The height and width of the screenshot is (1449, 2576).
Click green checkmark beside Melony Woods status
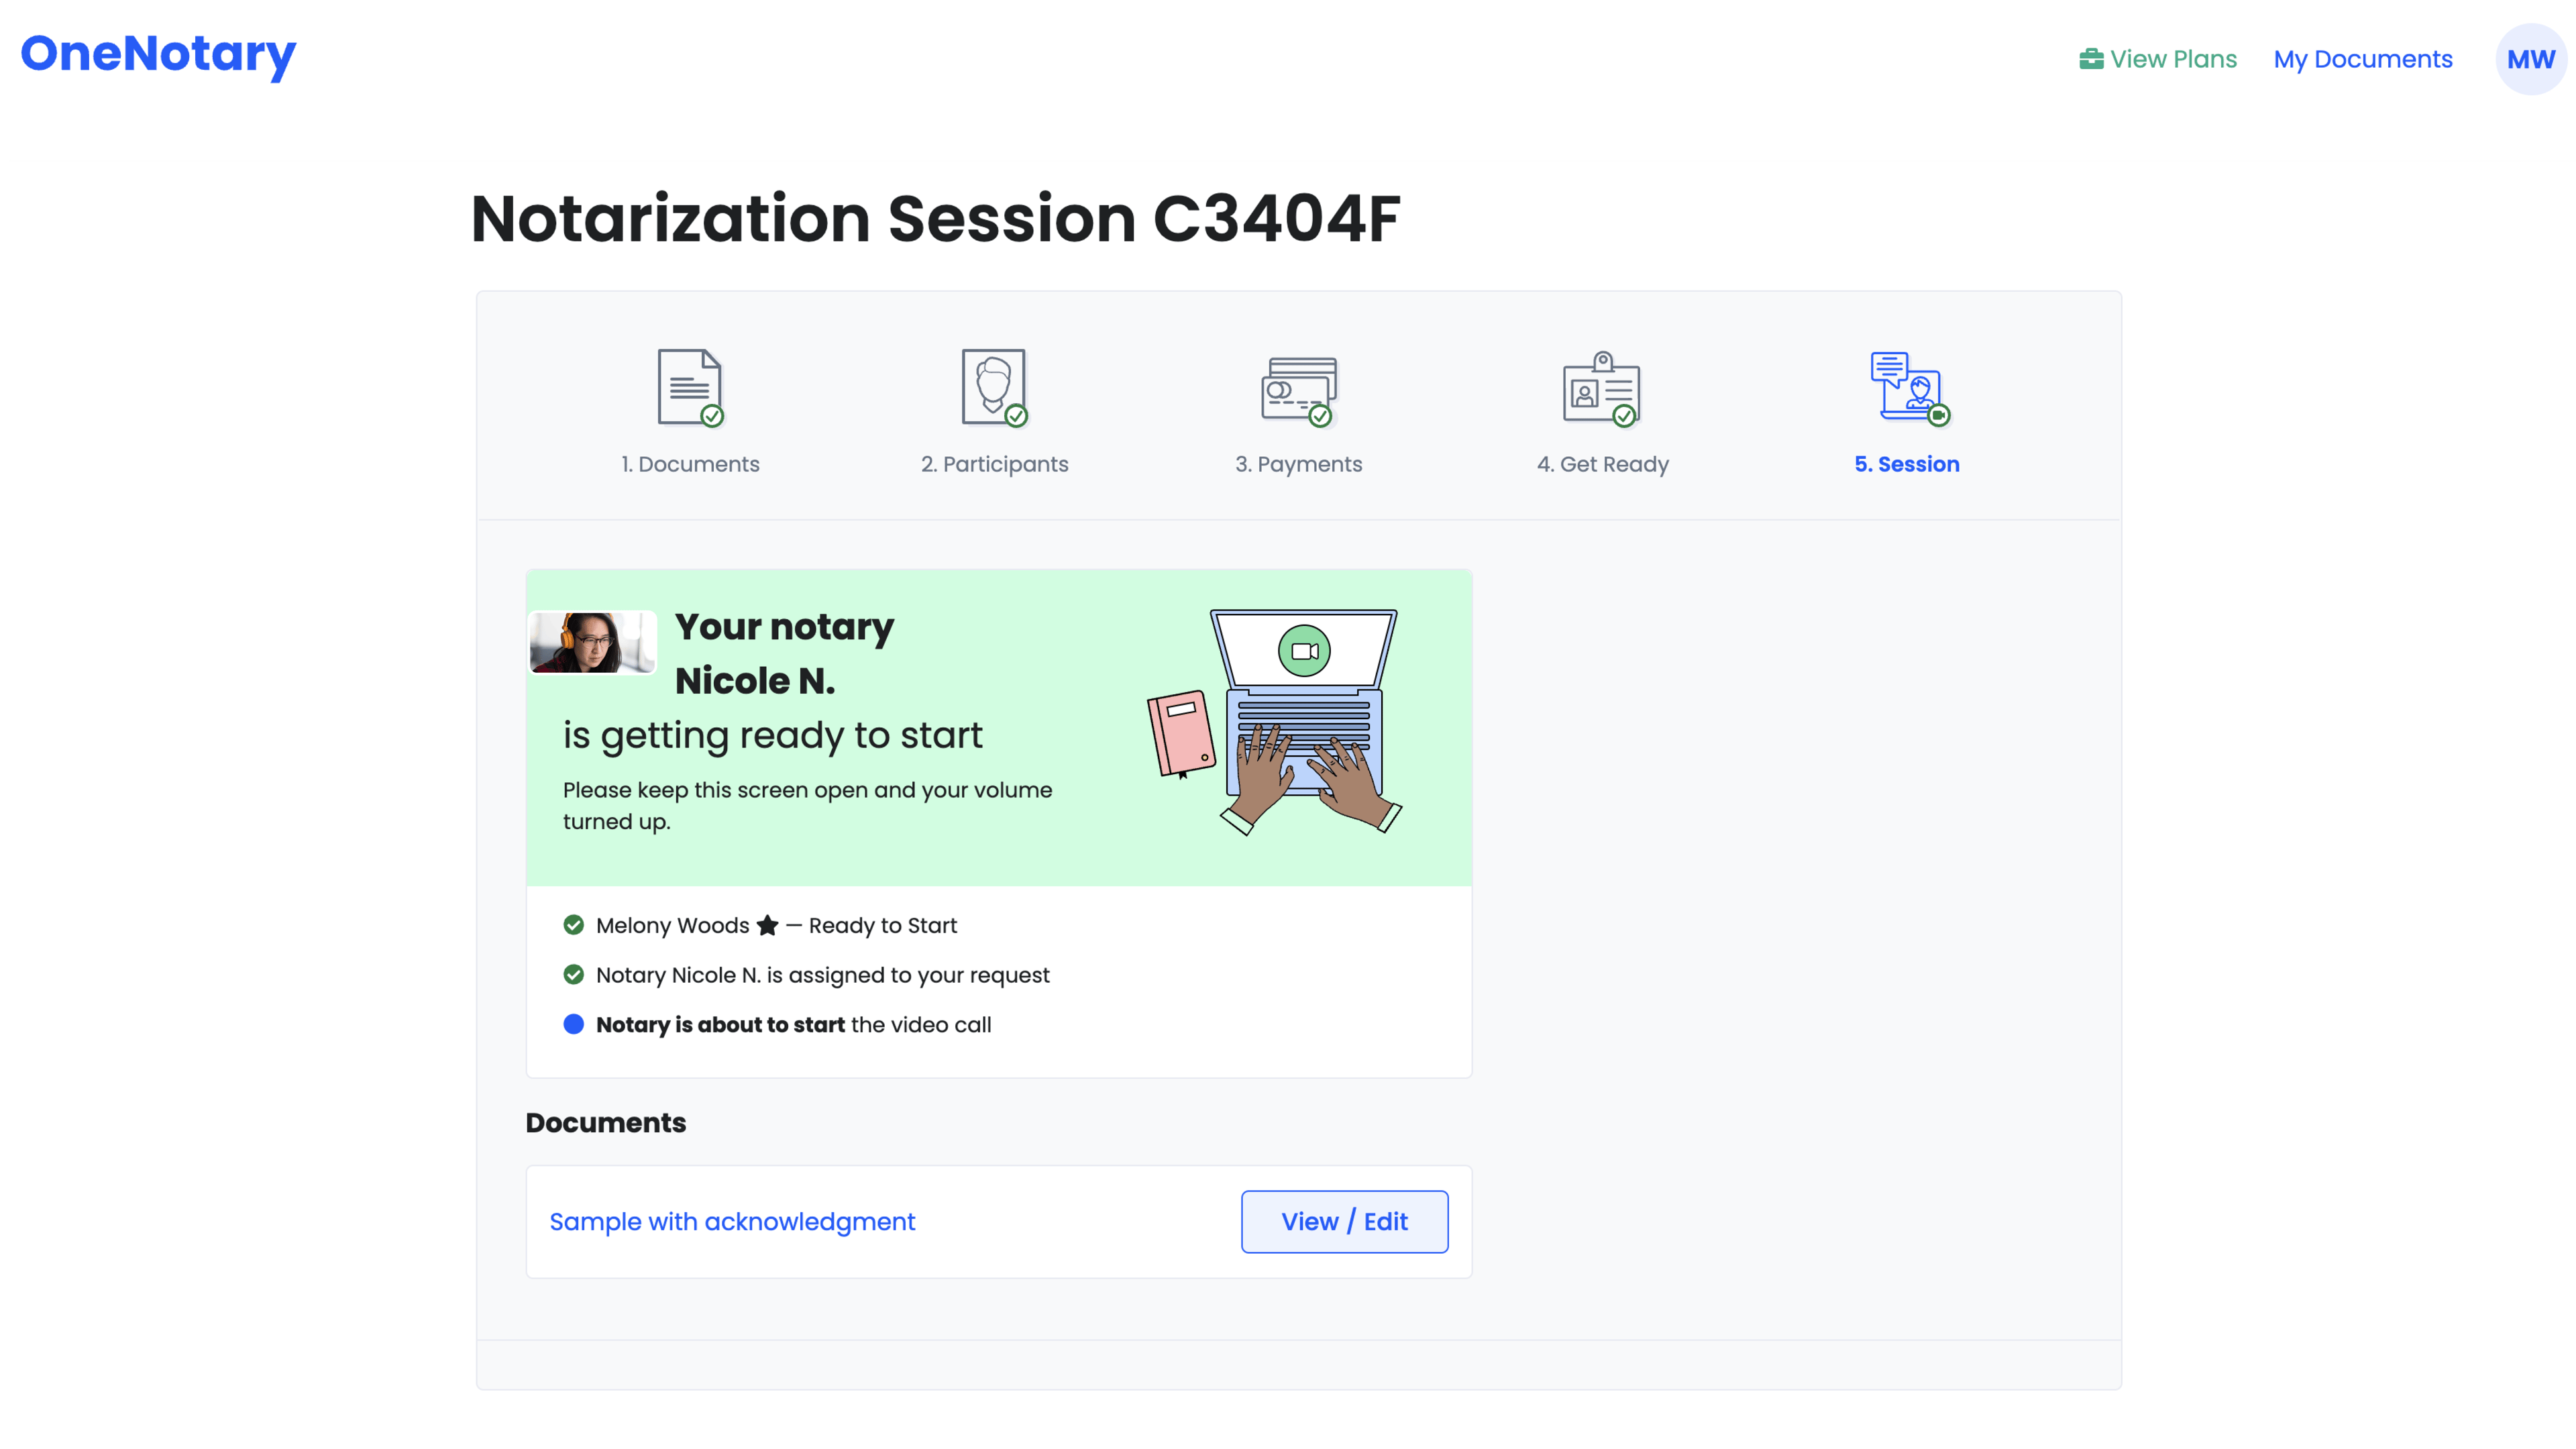(x=573, y=925)
